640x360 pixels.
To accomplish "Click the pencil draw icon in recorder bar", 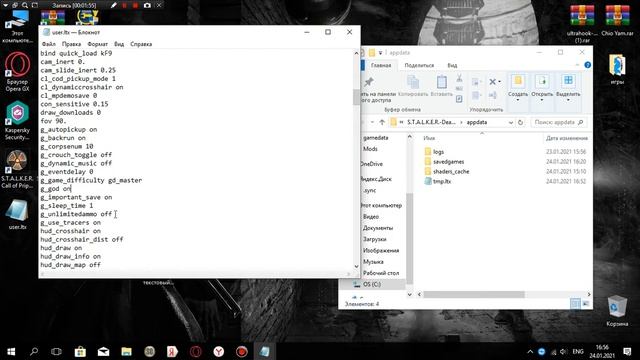I will pos(113,5).
